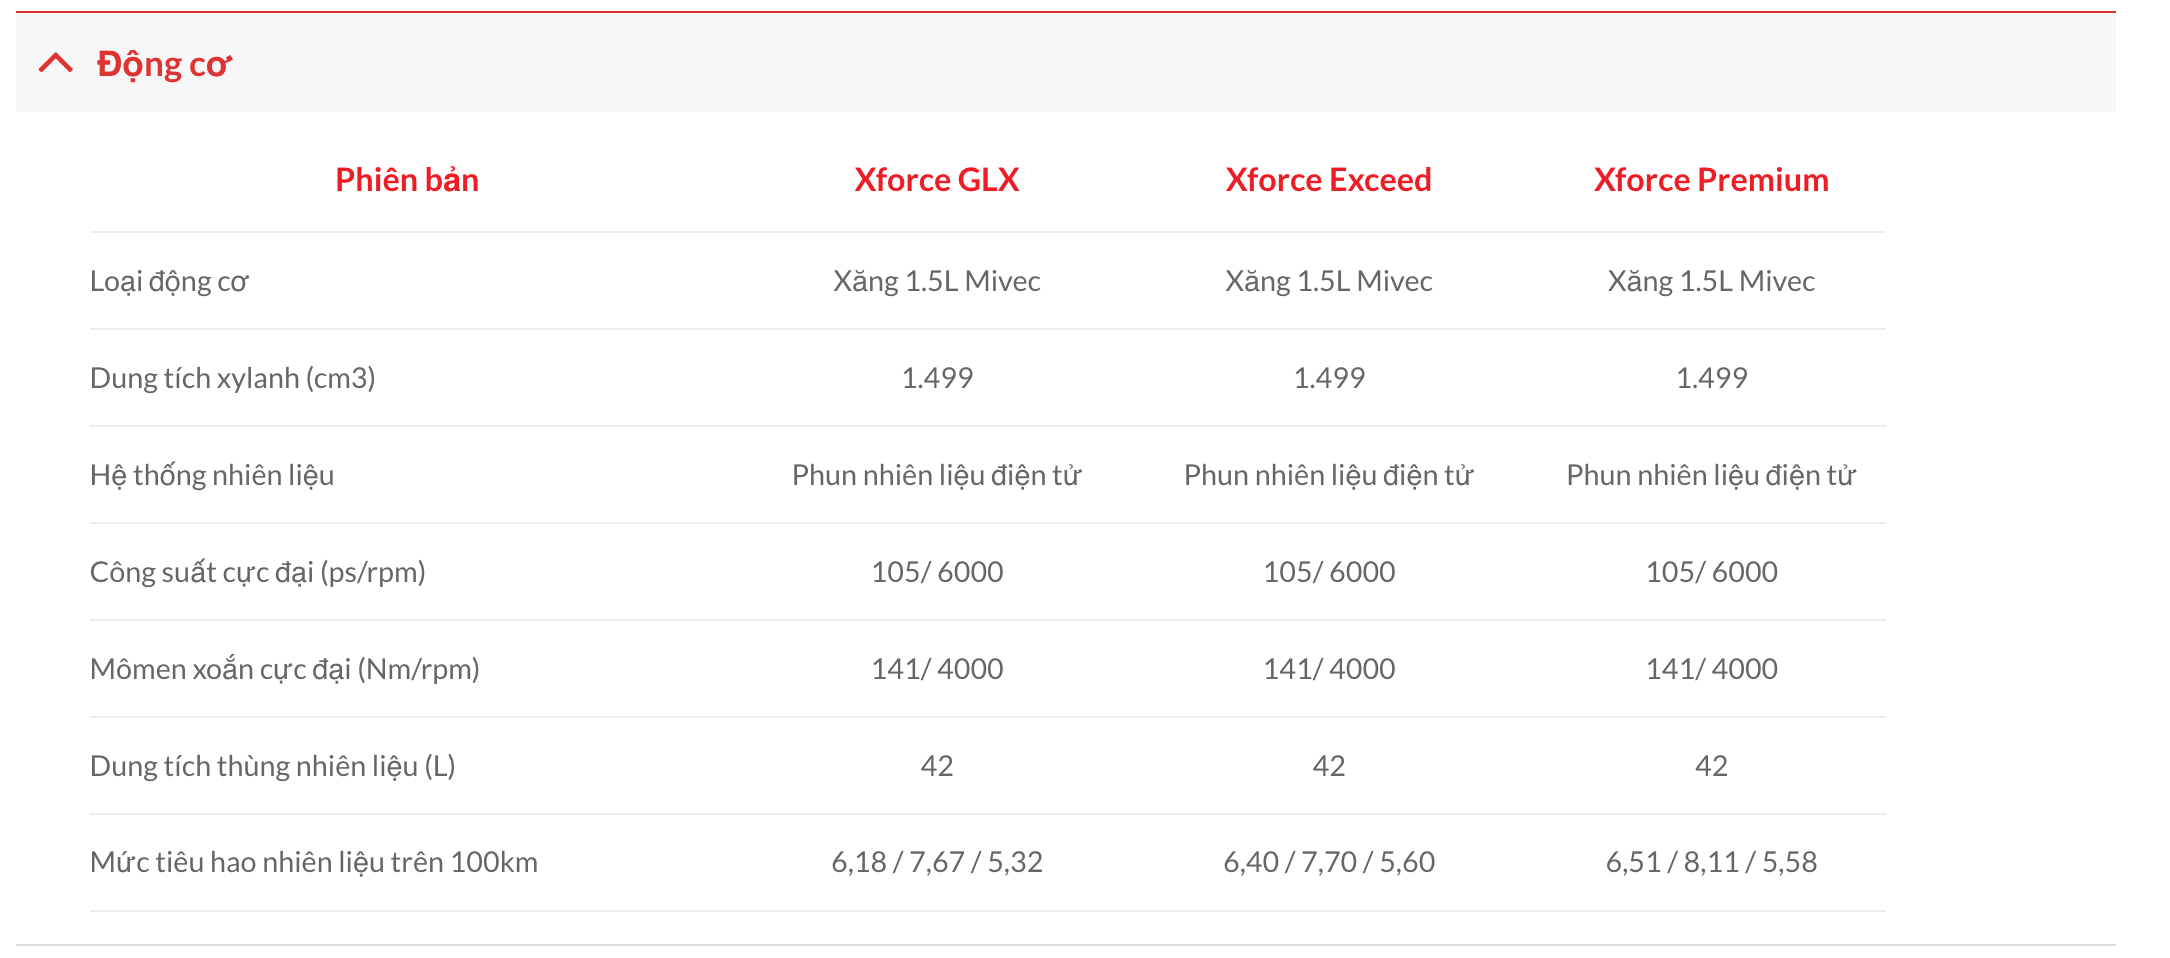Click the Premium fuel consumption 6,51 / 8,11 / 5,58
The height and width of the screenshot is (958, 2170).
(x=1710, y=862)
